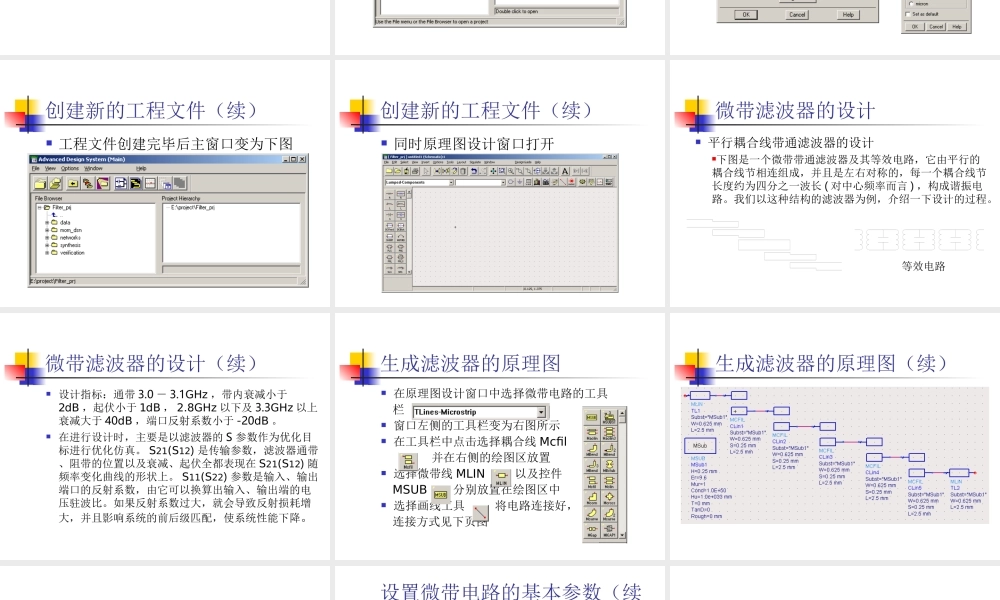1000x600 pixels.
Task: Expand the data folder in File Browser
Action: [47, 223]
